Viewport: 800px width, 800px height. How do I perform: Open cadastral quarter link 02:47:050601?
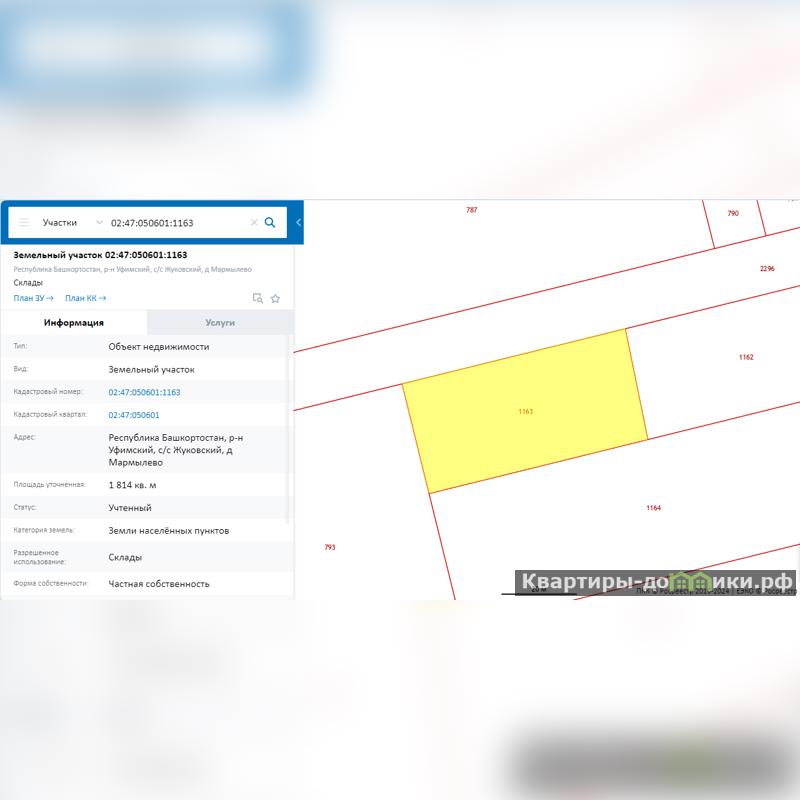tap(134, 415)
